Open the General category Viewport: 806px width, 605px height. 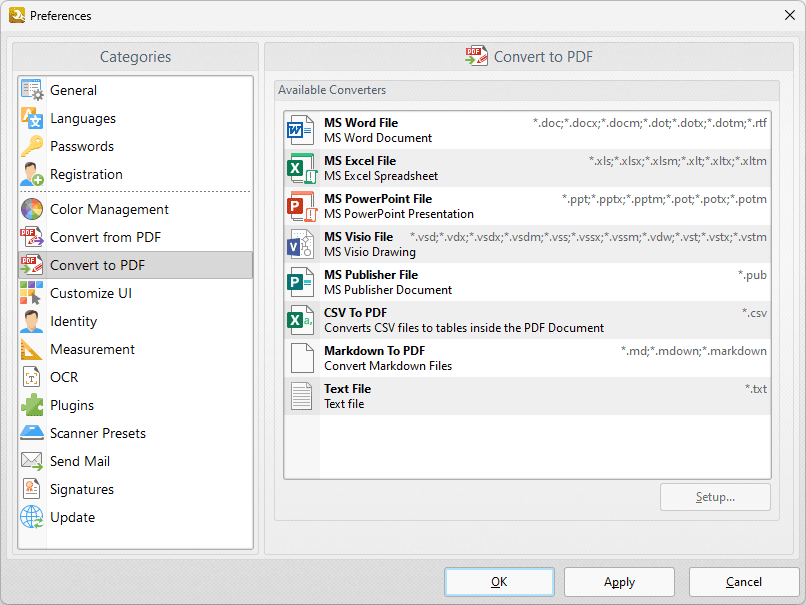pos(74,90)
